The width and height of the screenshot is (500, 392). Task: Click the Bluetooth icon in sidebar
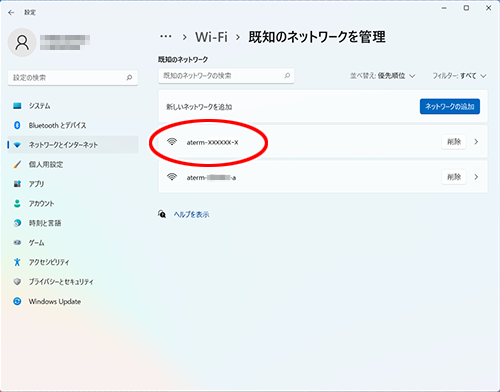[17, 125]
